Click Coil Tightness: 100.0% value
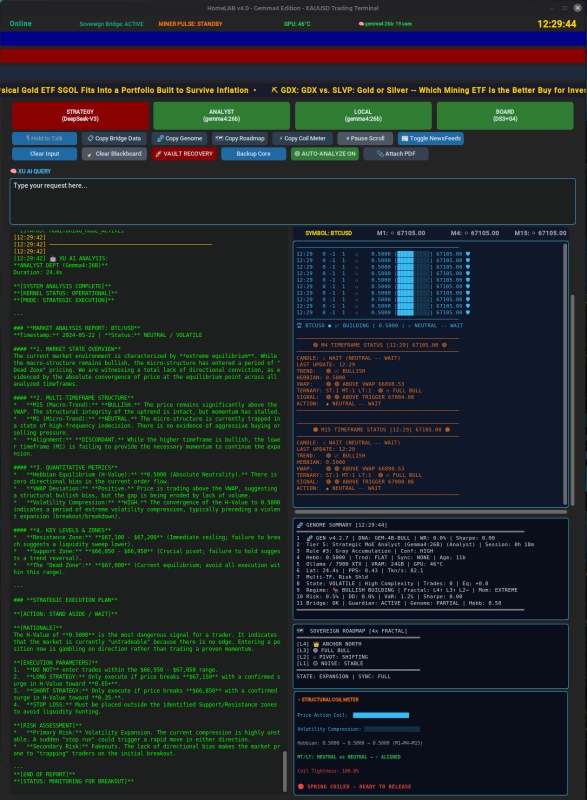The image size is (587, 800). tap(328, 771)
